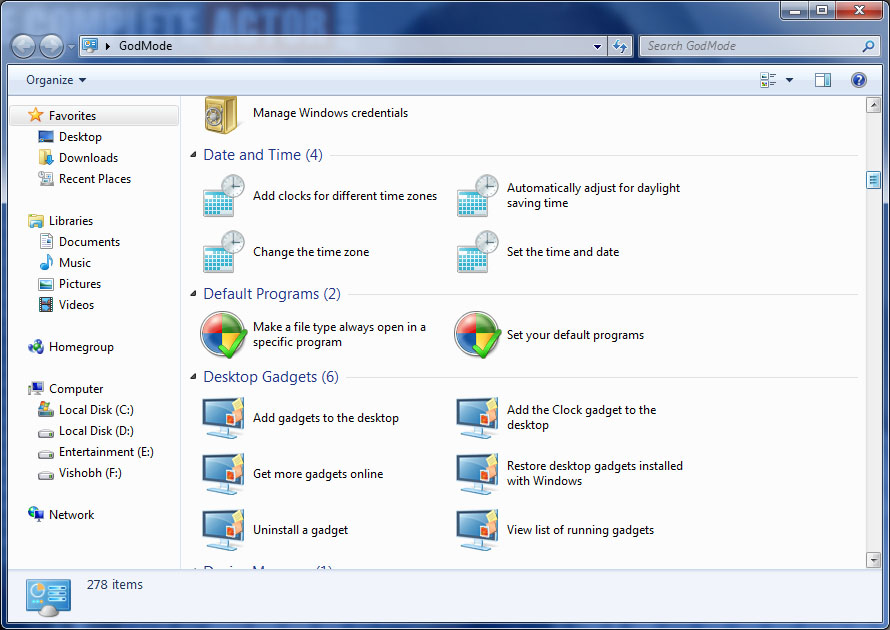The height and width of the screenshot is (630, 890).
Task: Click the vertical scrollbar up arrow
Action: coord(873,105)
